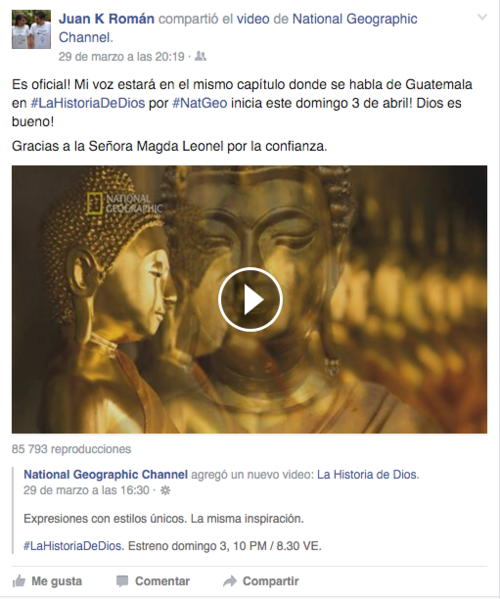Open the #NatGeo hashtag
This screenshot has width=500, height=599.
click(200, 103)
